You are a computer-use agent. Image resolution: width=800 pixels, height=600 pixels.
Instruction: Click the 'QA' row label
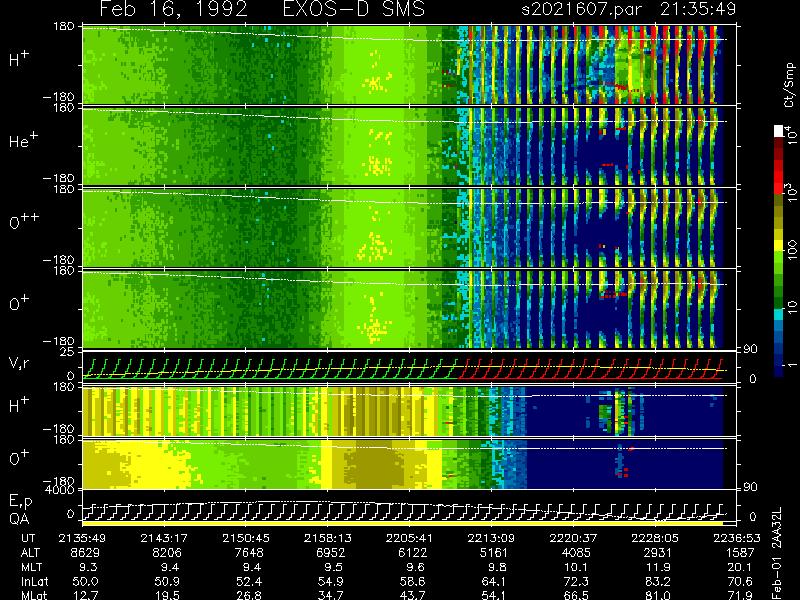click(19, 519)
